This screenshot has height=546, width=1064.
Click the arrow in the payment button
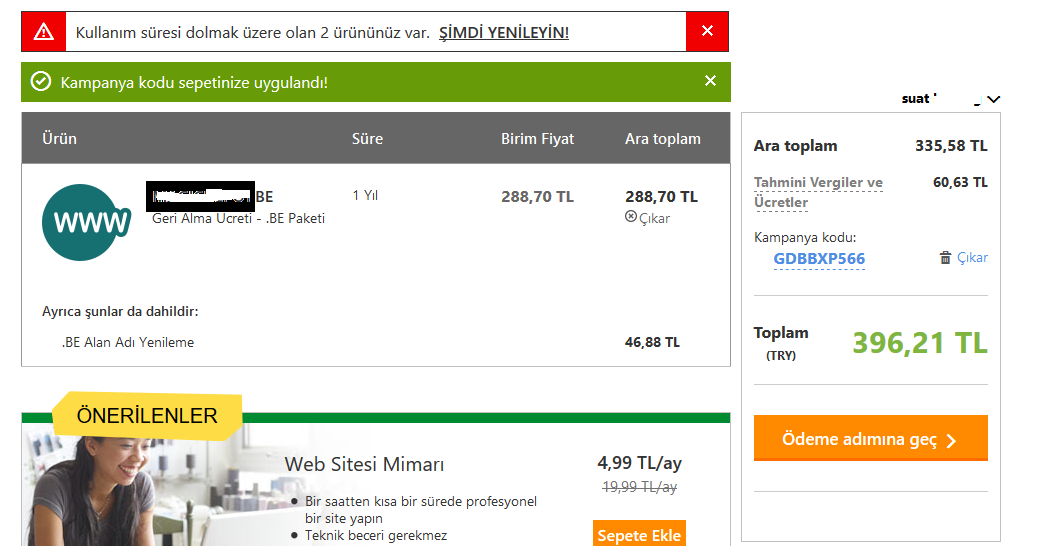(951, 441)
